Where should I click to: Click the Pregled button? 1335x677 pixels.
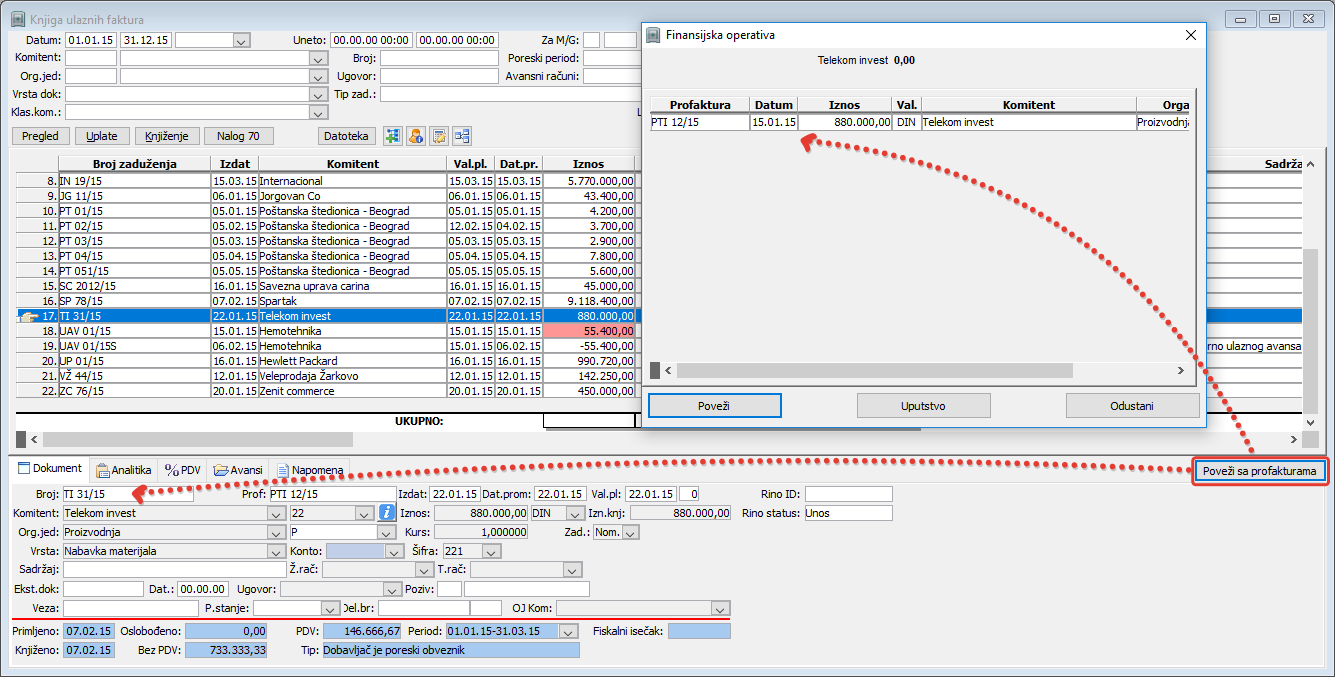(40, 136)
